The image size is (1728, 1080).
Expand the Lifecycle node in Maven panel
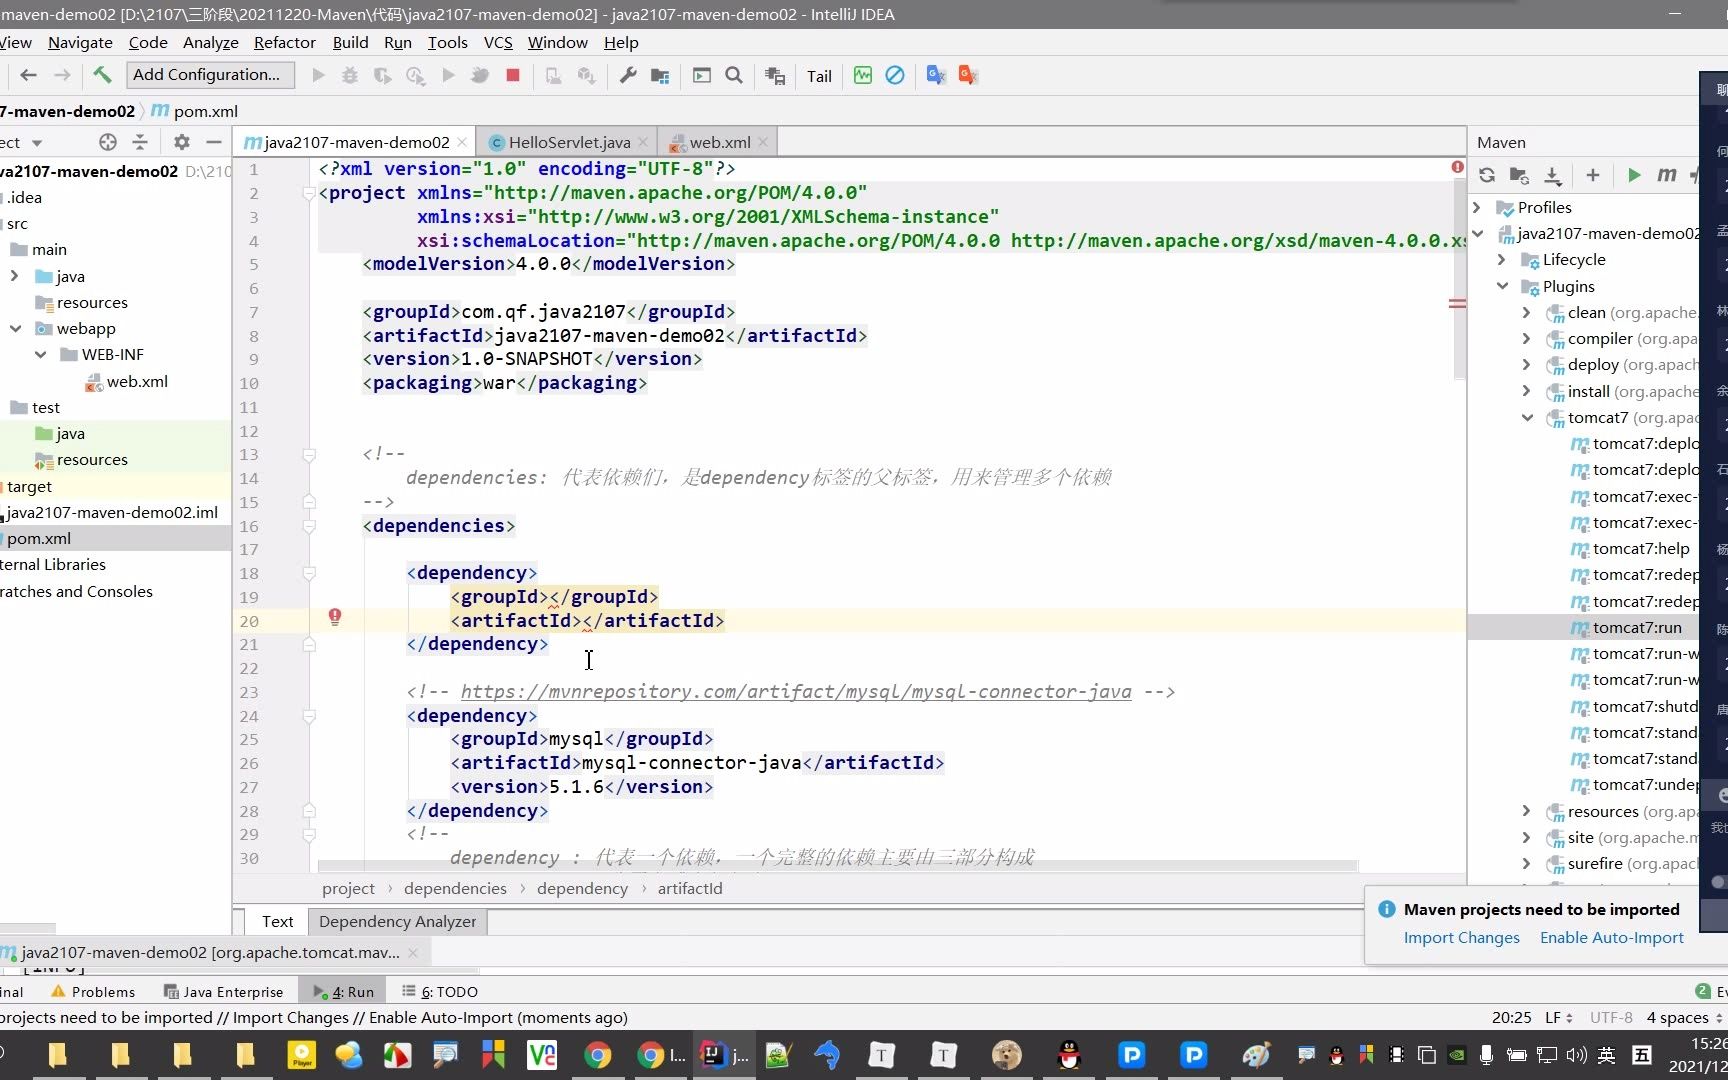coord(1502,259)
